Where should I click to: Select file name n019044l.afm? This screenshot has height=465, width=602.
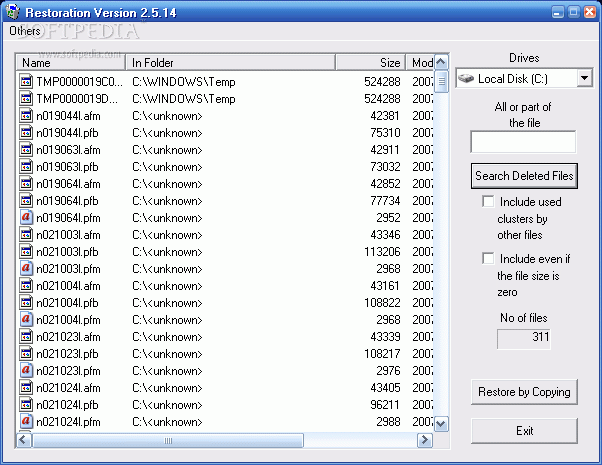(x=68, y=116)
